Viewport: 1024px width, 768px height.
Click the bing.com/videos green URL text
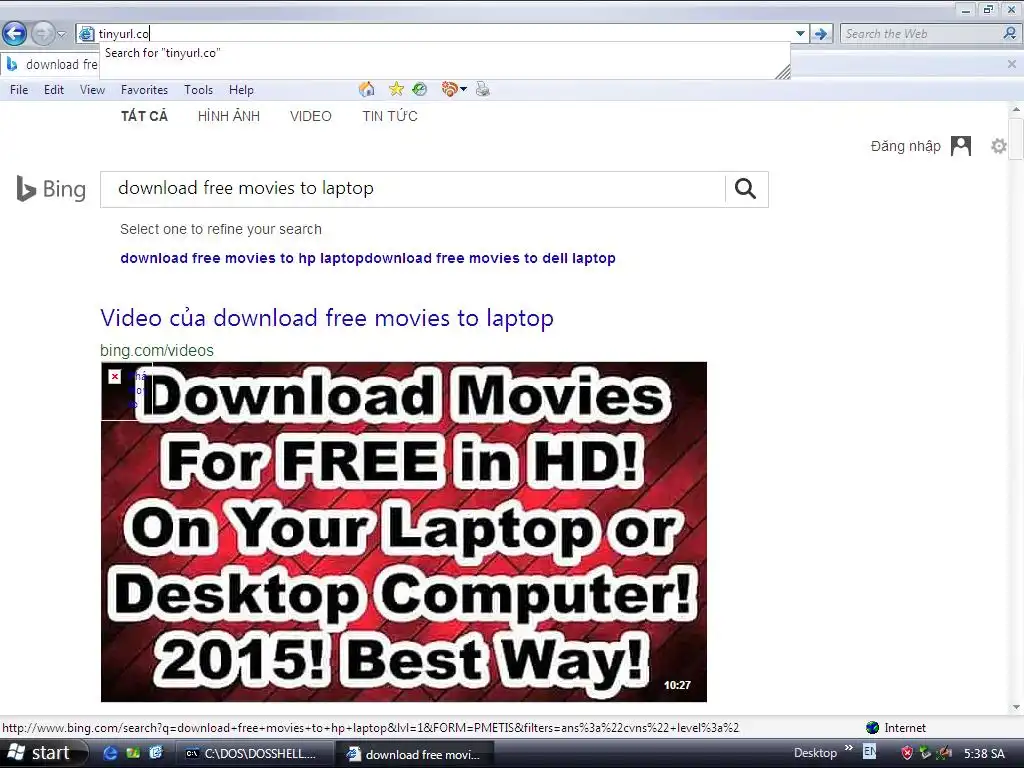click(157, 351)
